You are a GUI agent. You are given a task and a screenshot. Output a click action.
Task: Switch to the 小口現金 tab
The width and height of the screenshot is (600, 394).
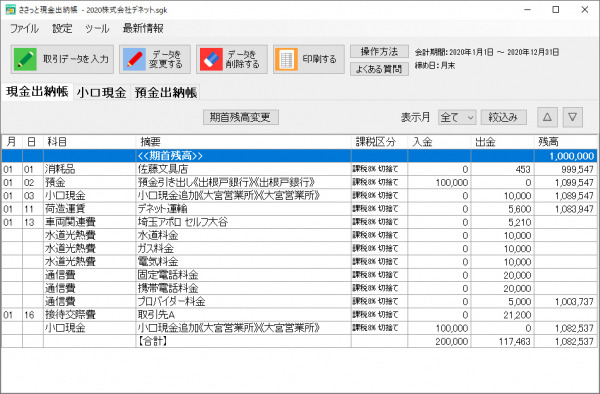point(101,93)
